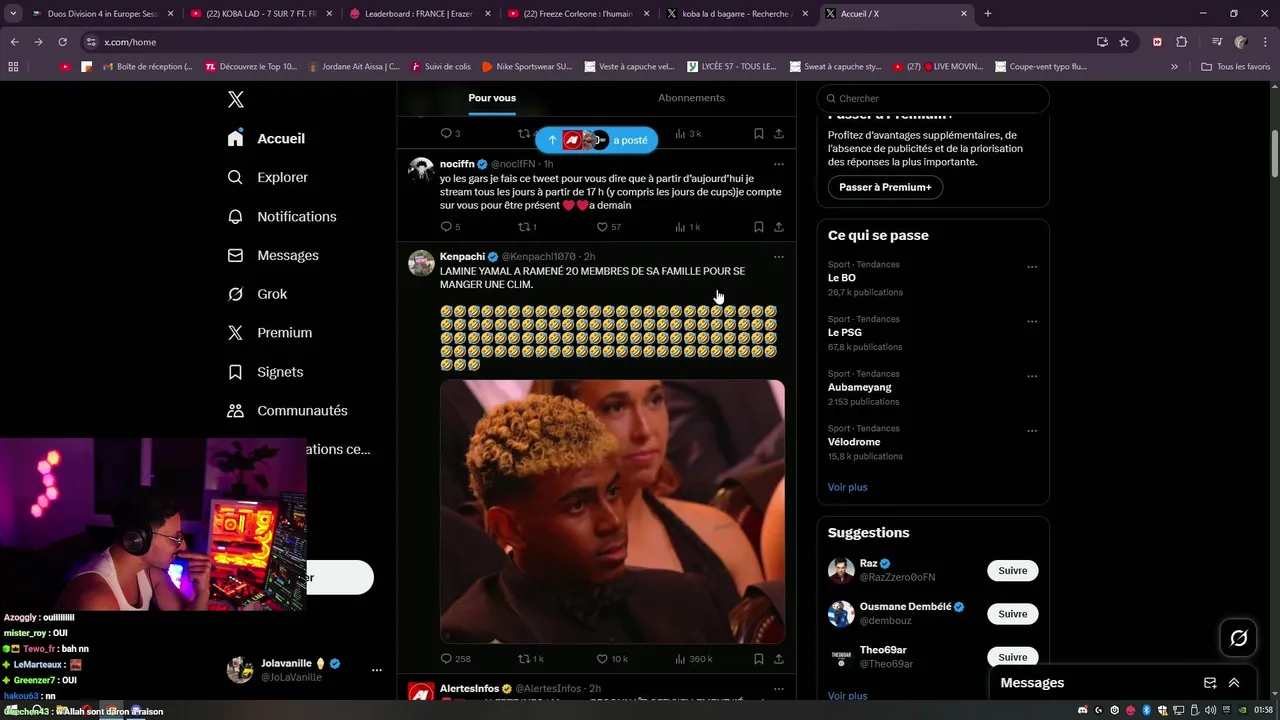Open Accueil from the sidebar
The height and width of the screenshot is (720, 1280).
266,138
